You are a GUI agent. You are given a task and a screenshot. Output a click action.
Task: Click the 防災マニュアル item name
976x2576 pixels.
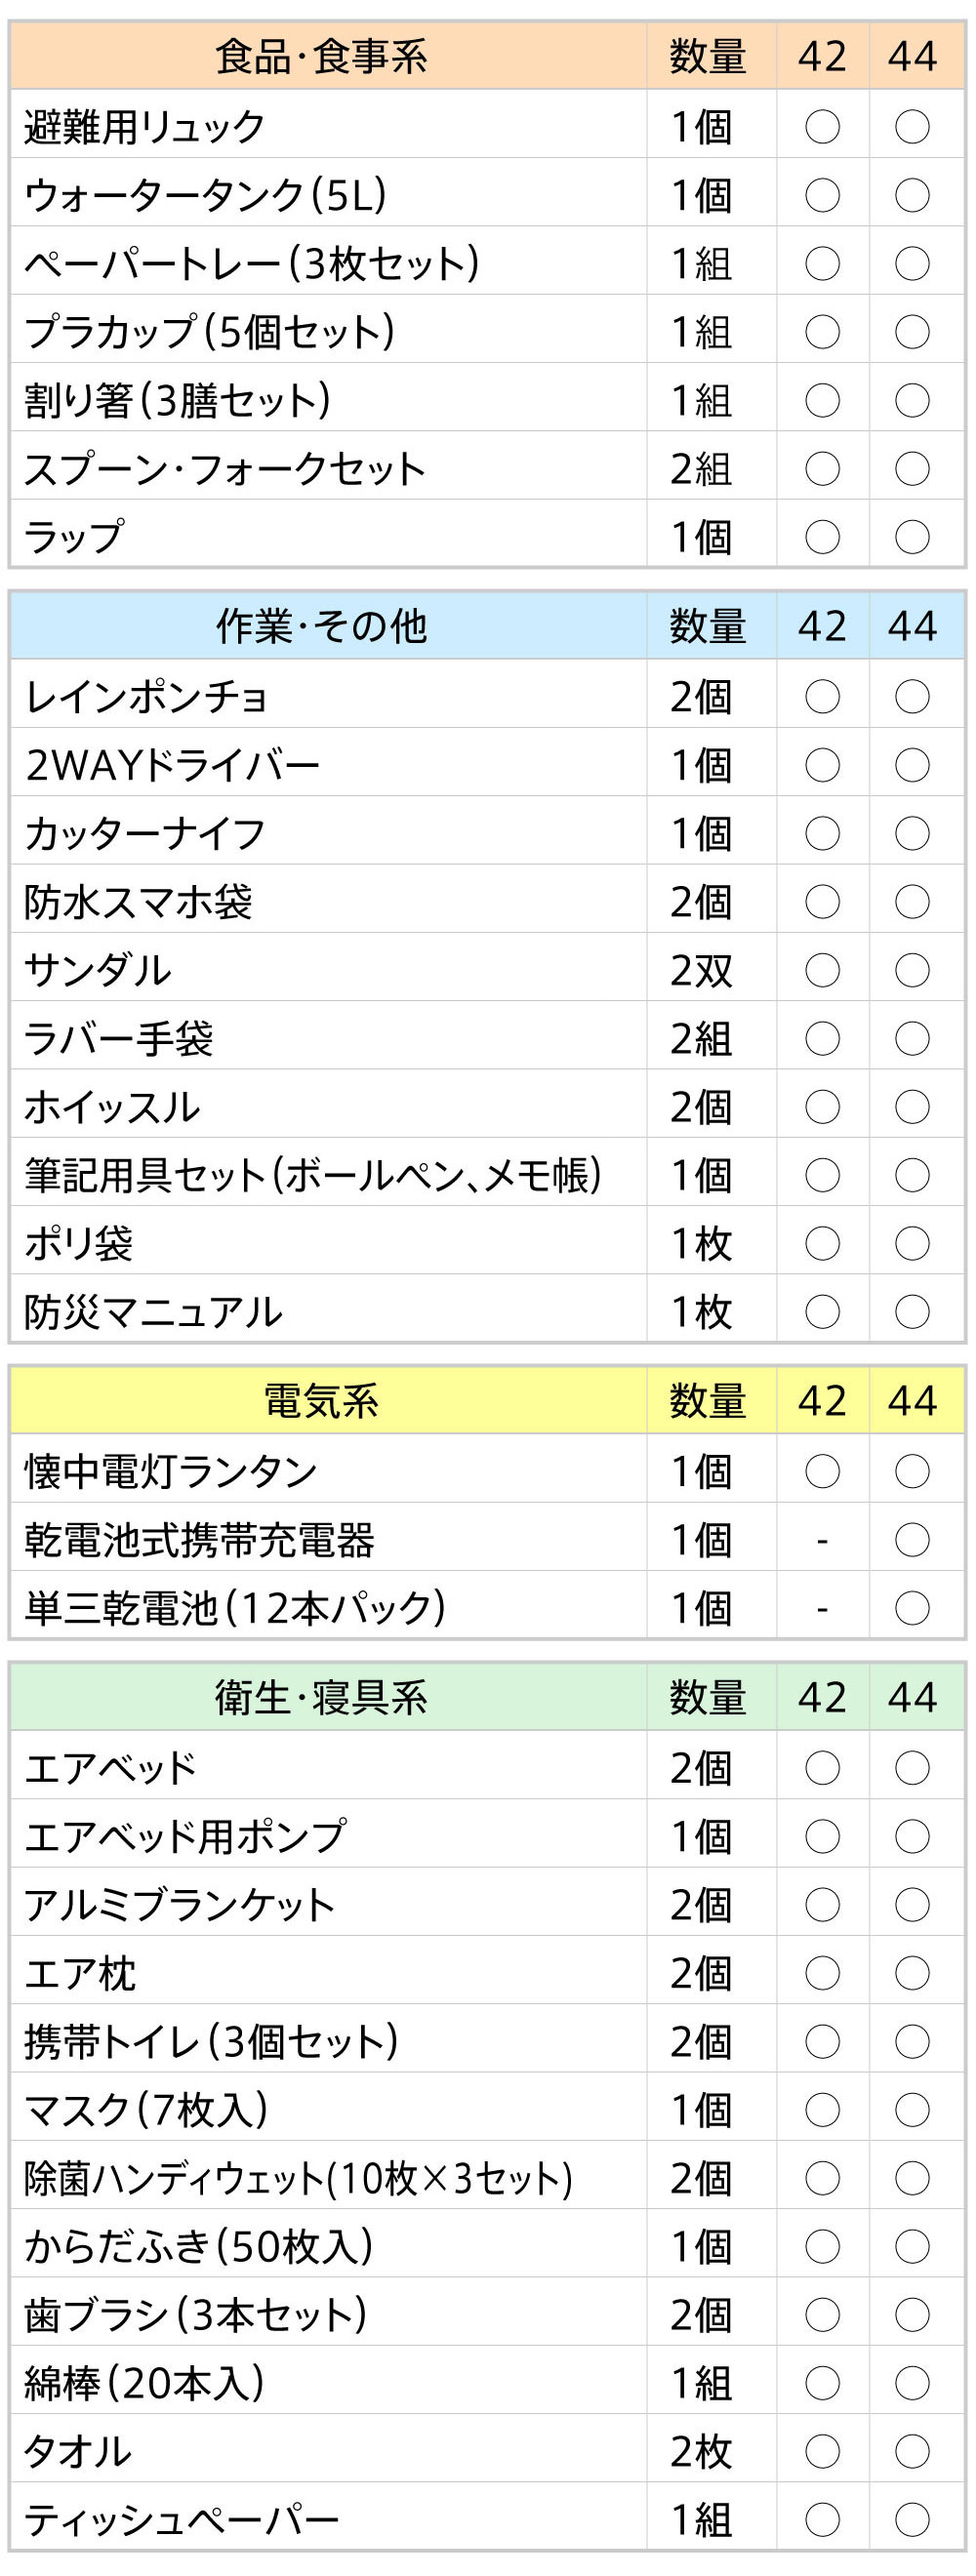coord(153,1312)
